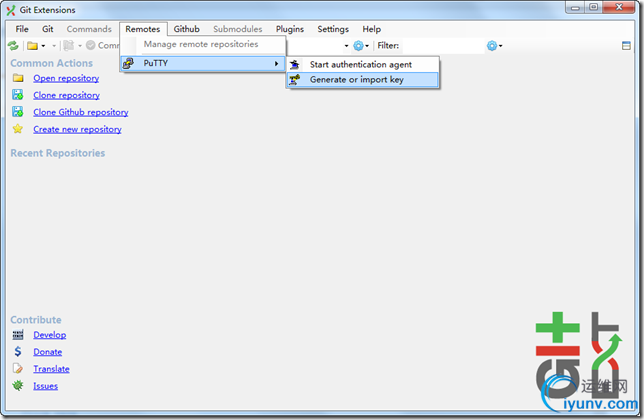Open the Submodules menu
The width and height of the screenshot is (644, 420).
[x=238, y=29]
